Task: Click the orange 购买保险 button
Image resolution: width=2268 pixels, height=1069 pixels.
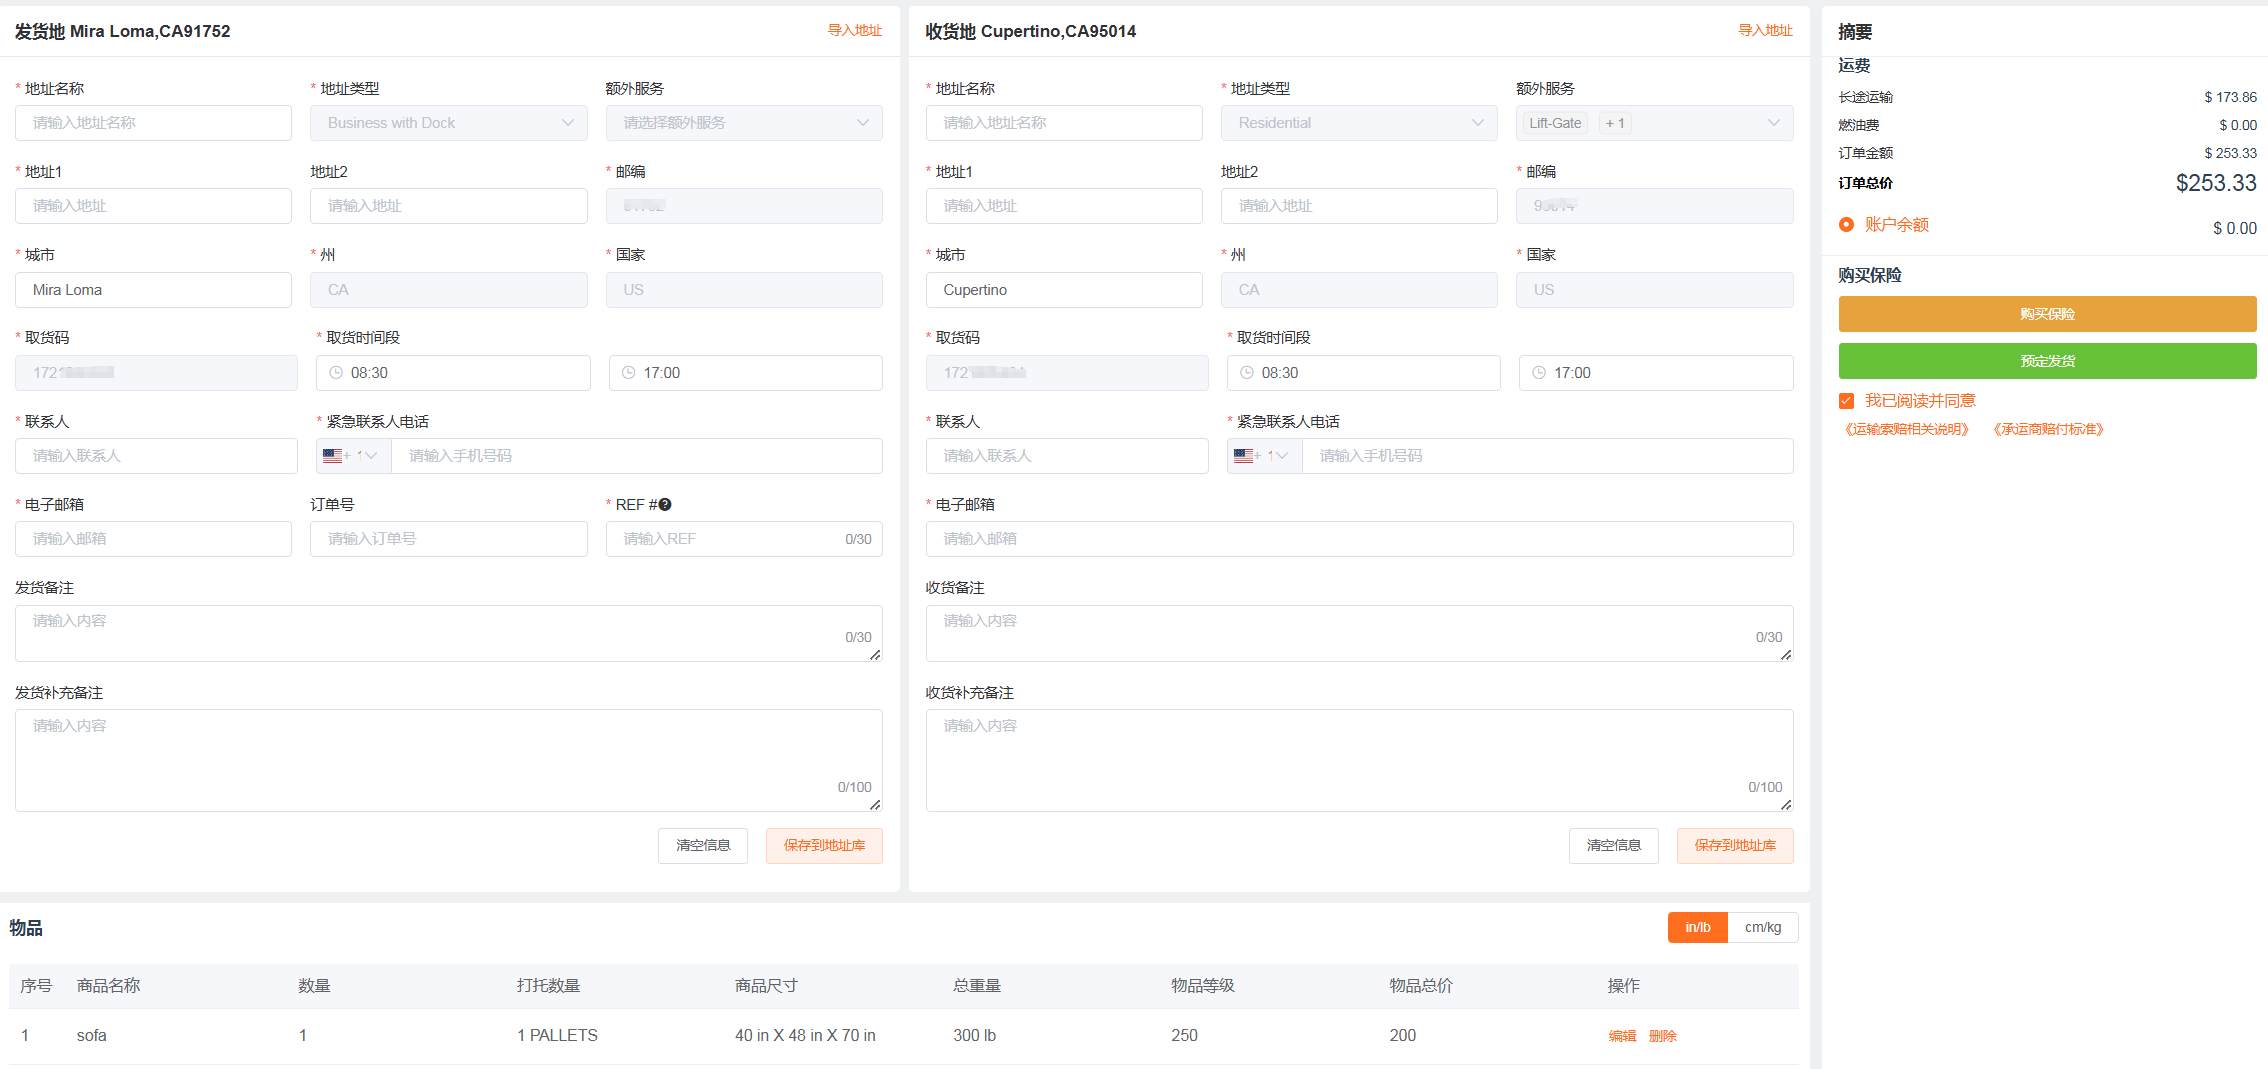Action: coord(2047,314)
